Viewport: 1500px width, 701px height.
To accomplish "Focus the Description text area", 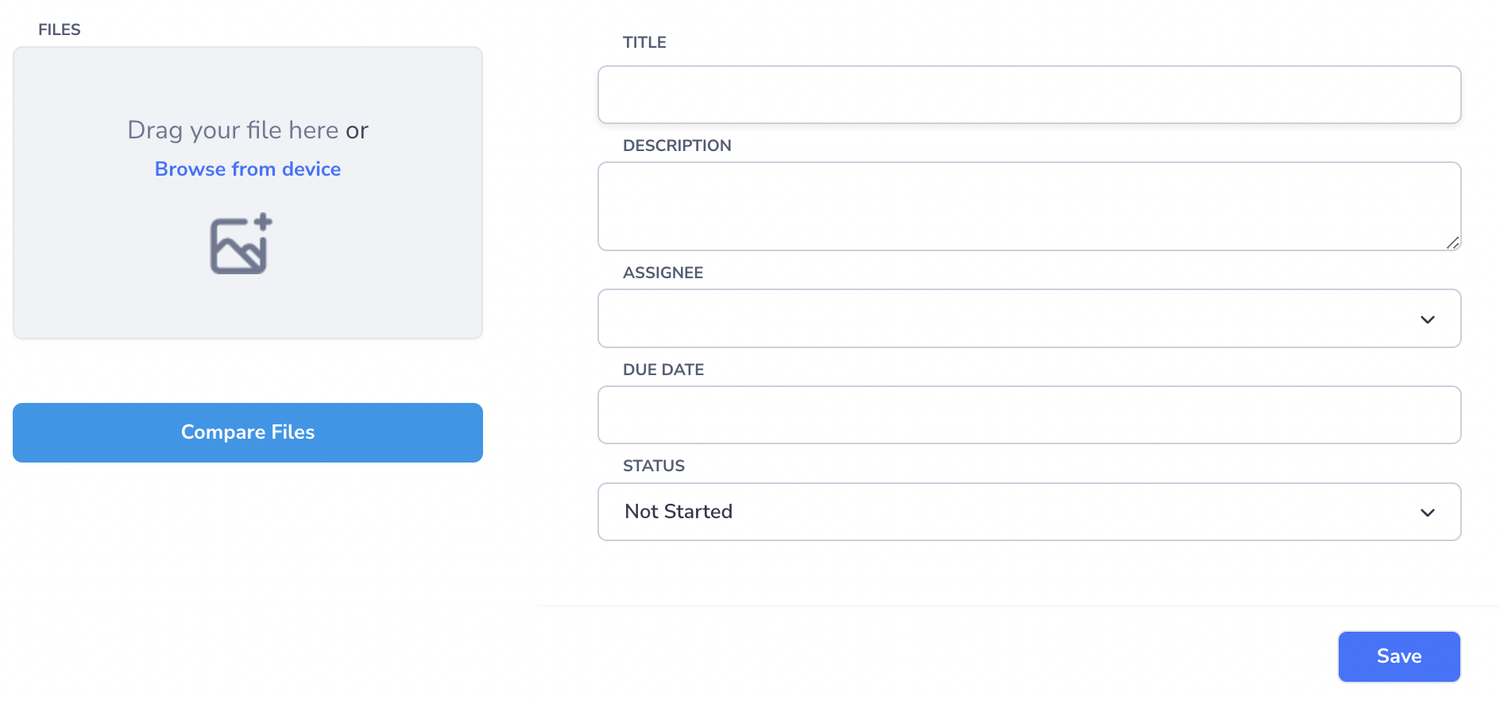I will (x=1029, y=205).
